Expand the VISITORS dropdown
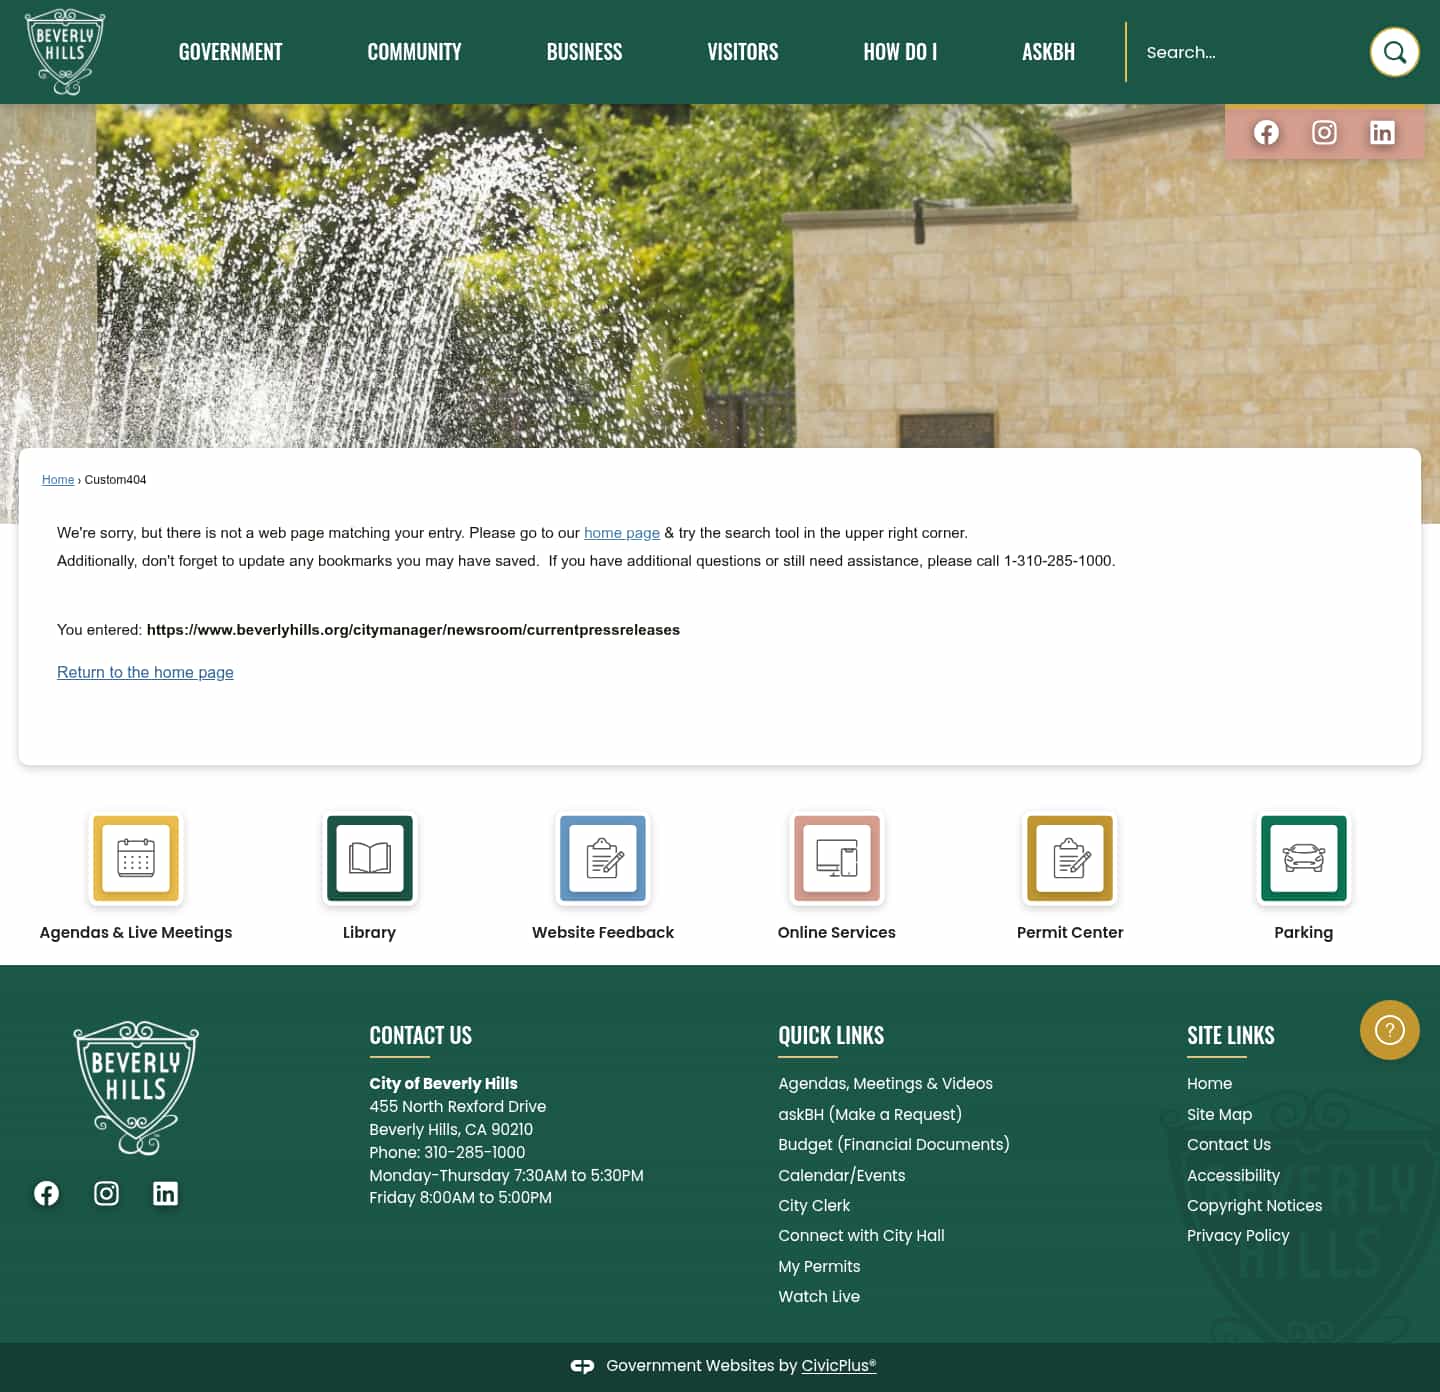The image size is (1440, 1392). pos(743,52)
